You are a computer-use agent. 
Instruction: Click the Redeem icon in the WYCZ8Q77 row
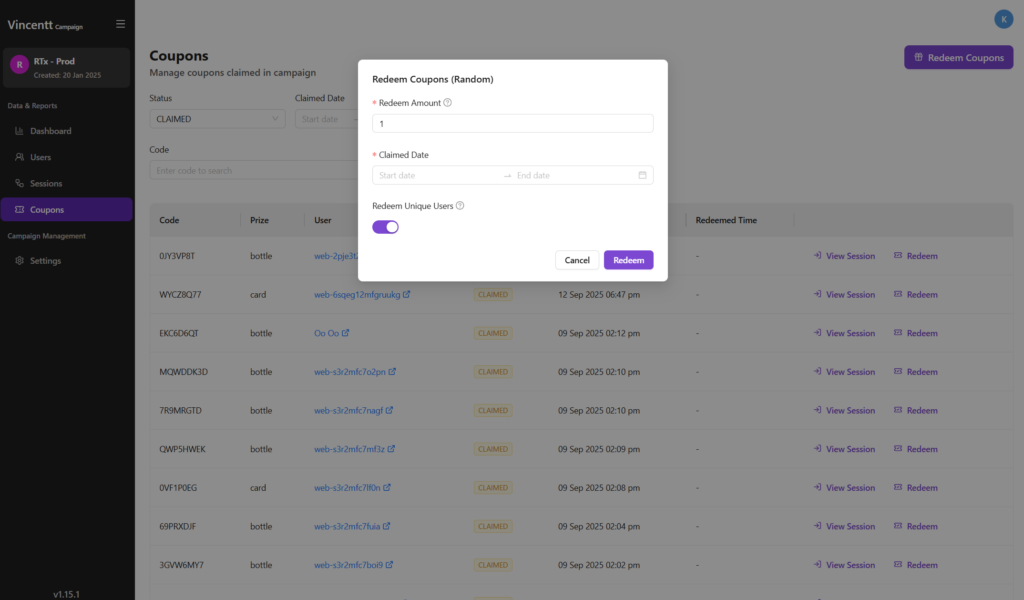tap(898, 295)
